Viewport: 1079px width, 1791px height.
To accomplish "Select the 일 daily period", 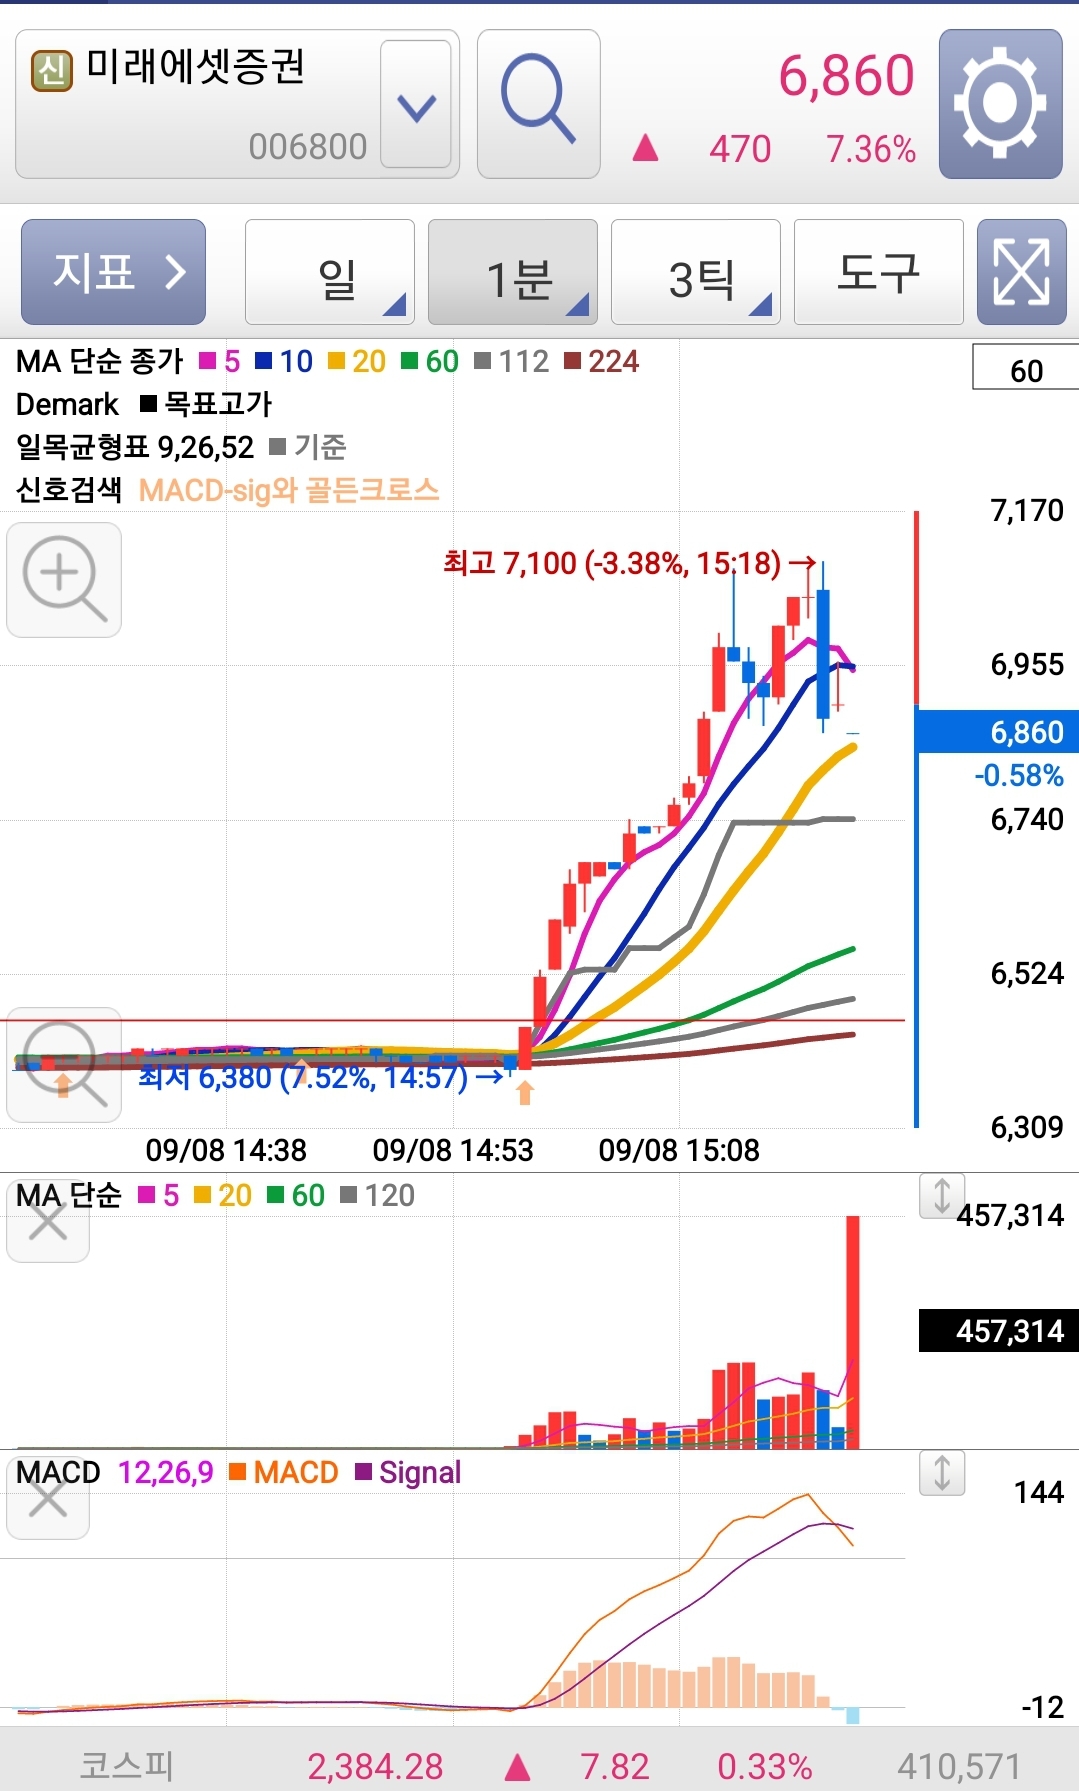I will coord(330,272).
